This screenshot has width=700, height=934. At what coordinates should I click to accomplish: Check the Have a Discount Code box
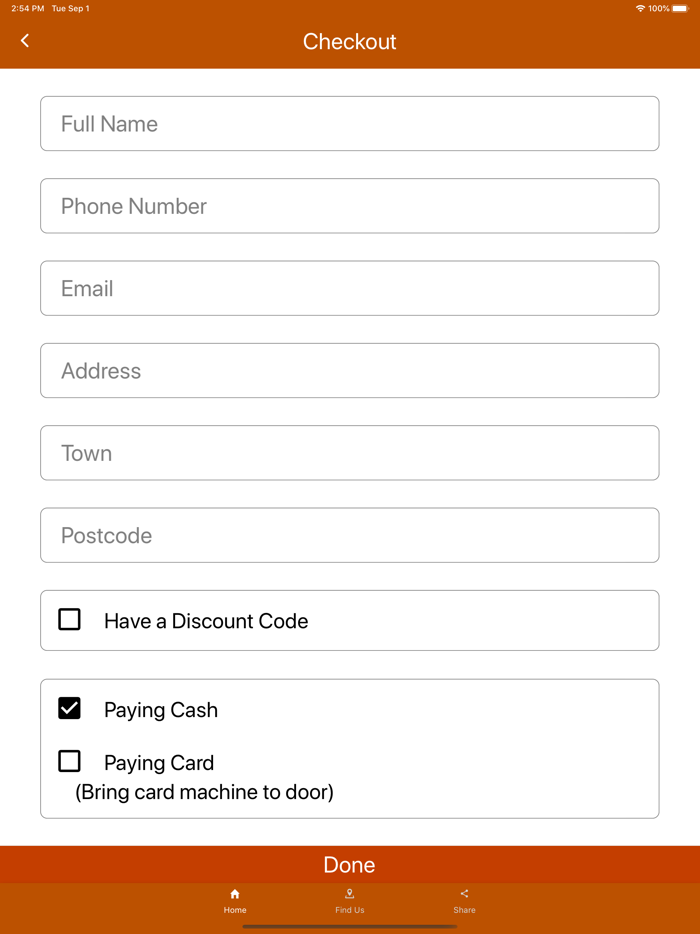(x=69, y=620)
